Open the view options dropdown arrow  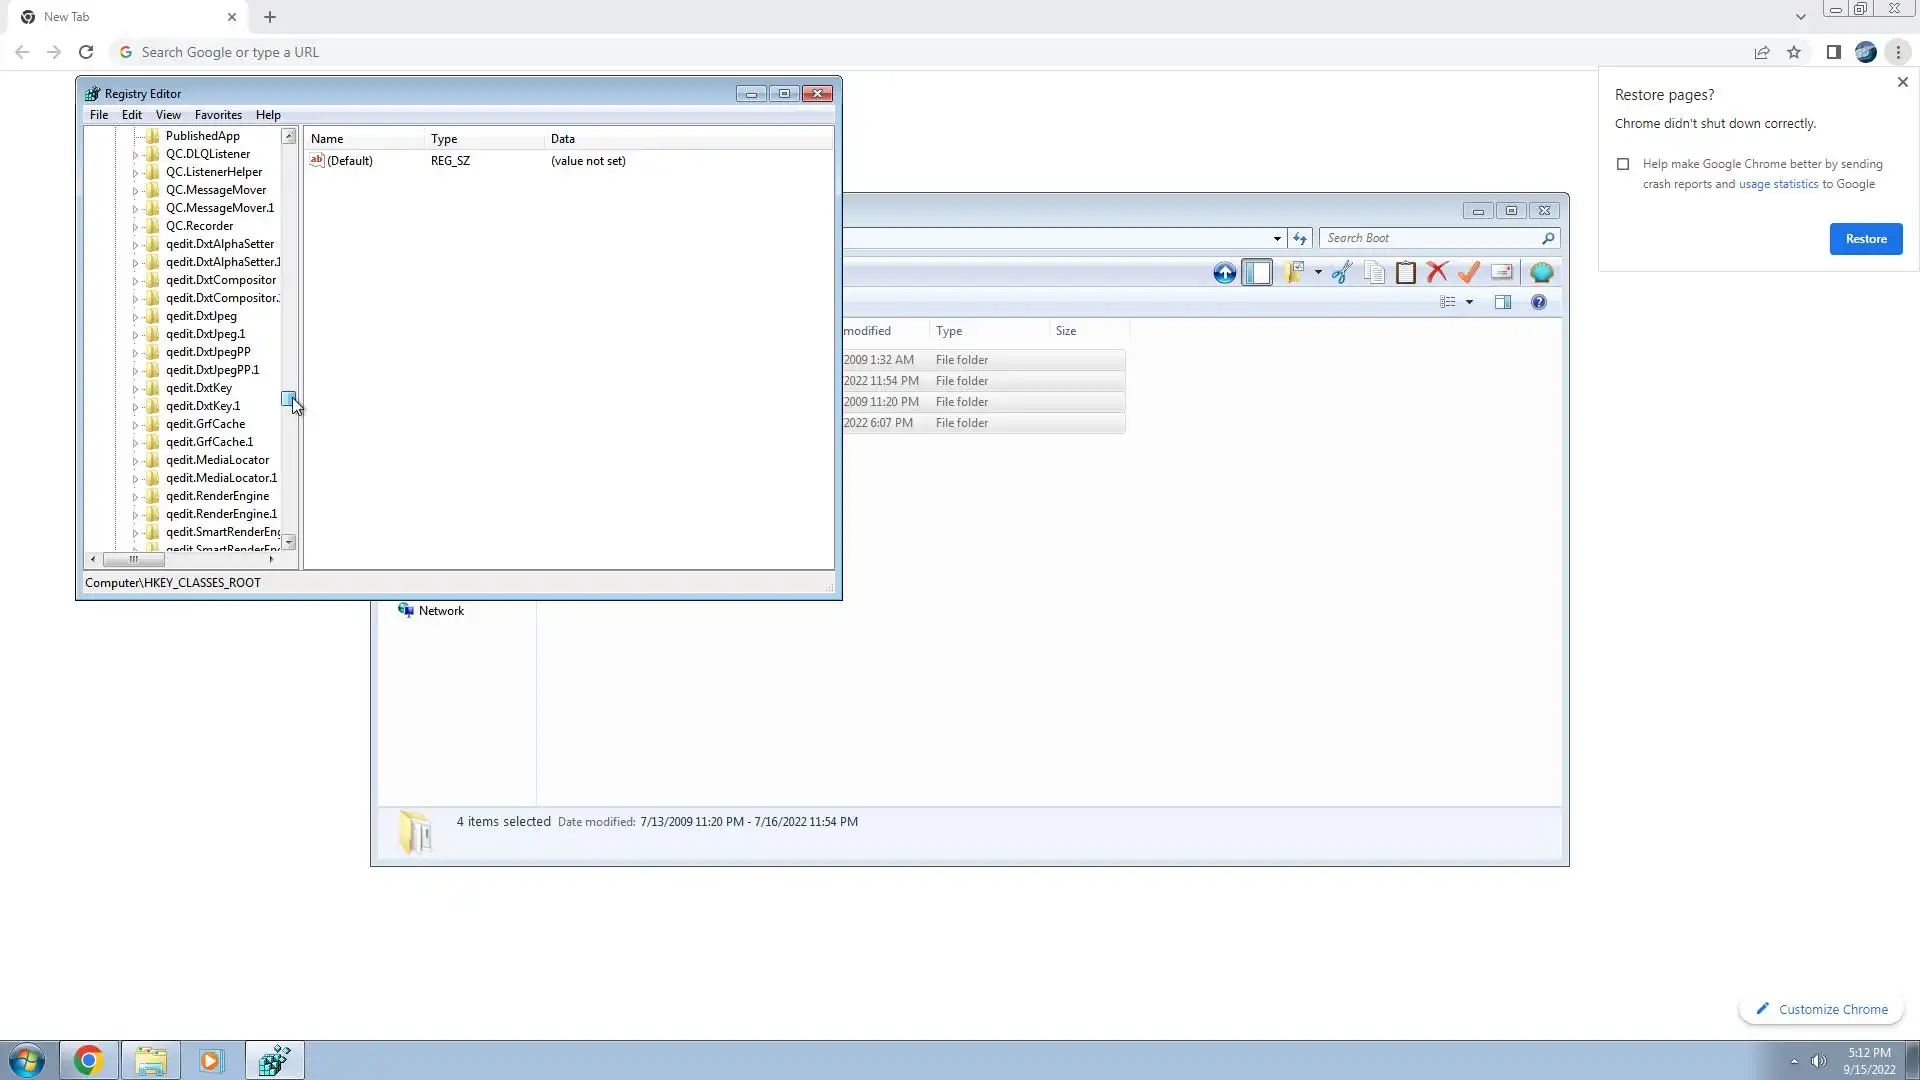1469,302
